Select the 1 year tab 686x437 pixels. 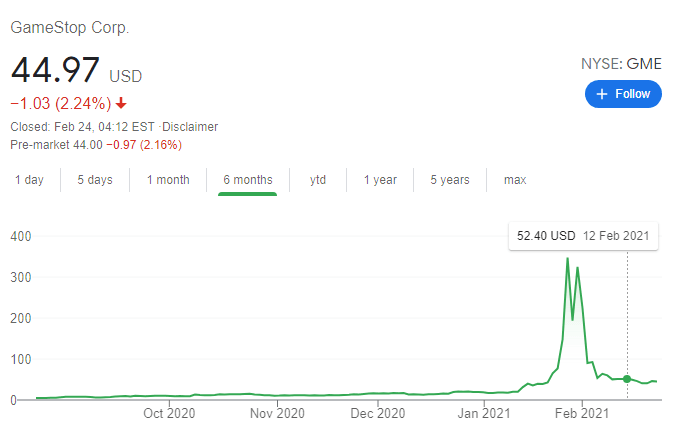(380, 180)
